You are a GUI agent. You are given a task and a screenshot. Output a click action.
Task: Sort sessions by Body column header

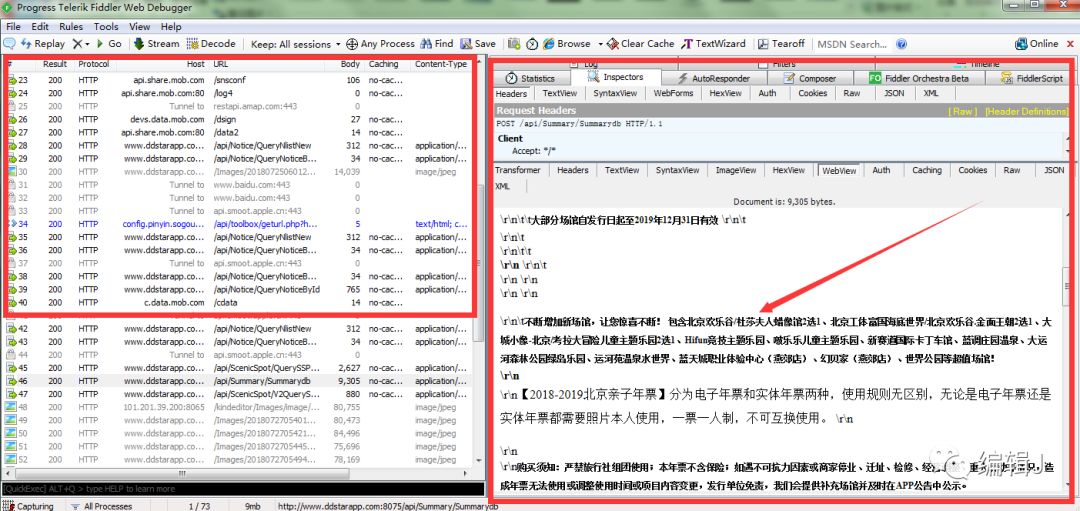(x=351, y=64)
